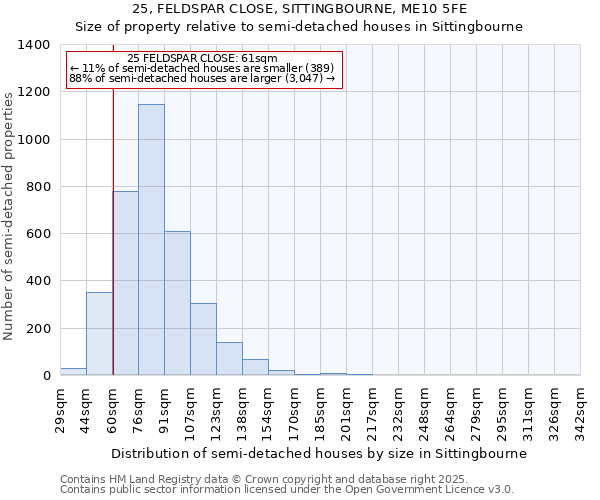Click the x-axis tick label '311sqm'
This screenshot has width=600, height=500.
[x=528, y=414]
